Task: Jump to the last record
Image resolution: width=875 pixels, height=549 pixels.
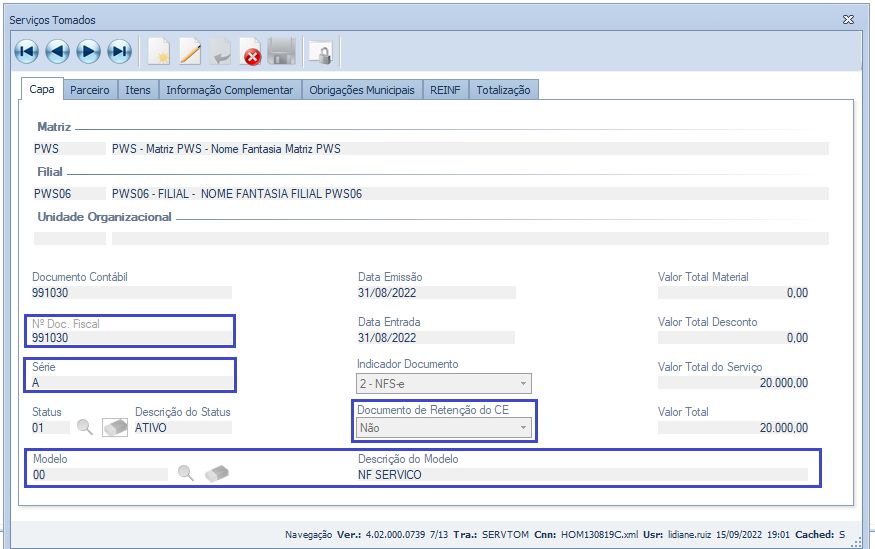Action: (x=120, y=51)
